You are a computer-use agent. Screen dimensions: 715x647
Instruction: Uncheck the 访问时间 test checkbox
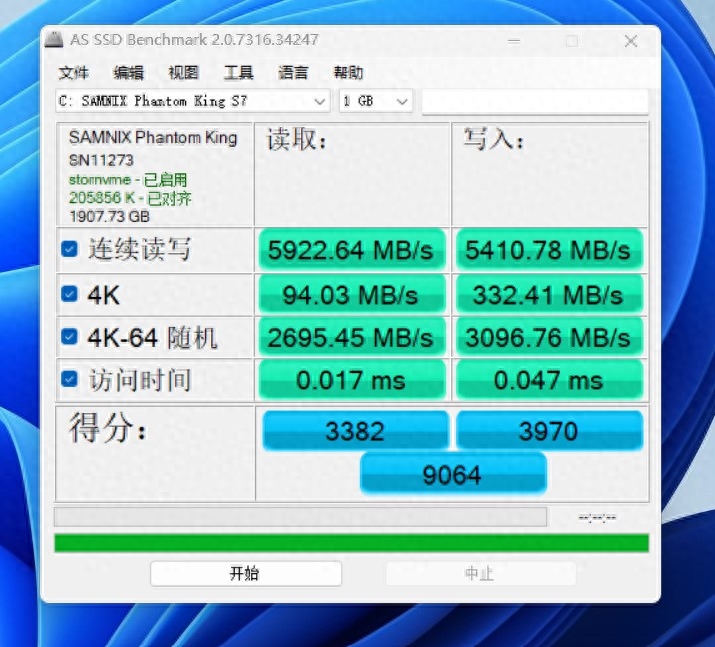pos(69,379)
